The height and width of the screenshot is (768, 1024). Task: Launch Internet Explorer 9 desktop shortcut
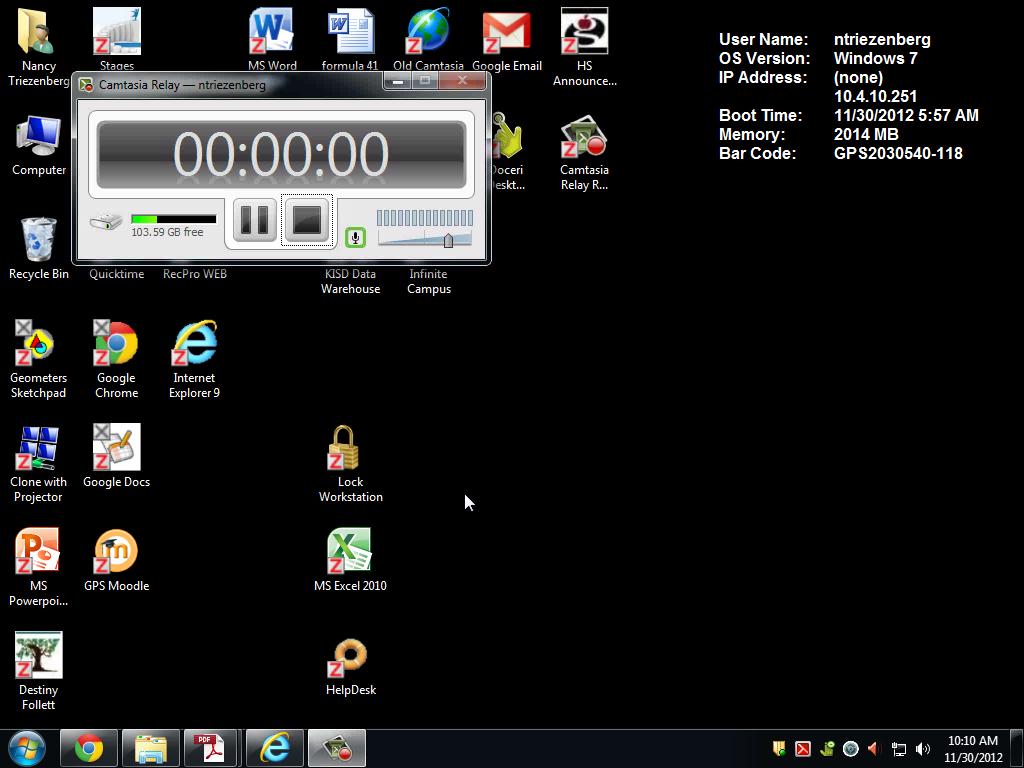pyautogui.click(x=195, y=359)
